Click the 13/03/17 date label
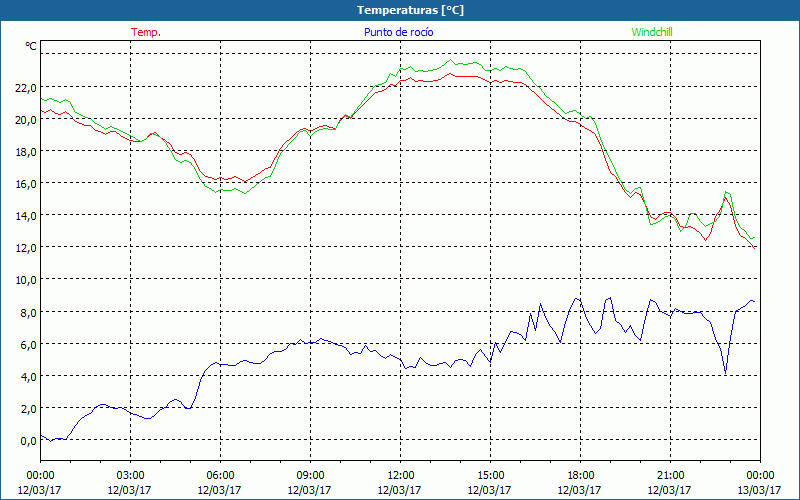Screen dimensions: 800x500 tap(760, 490)
